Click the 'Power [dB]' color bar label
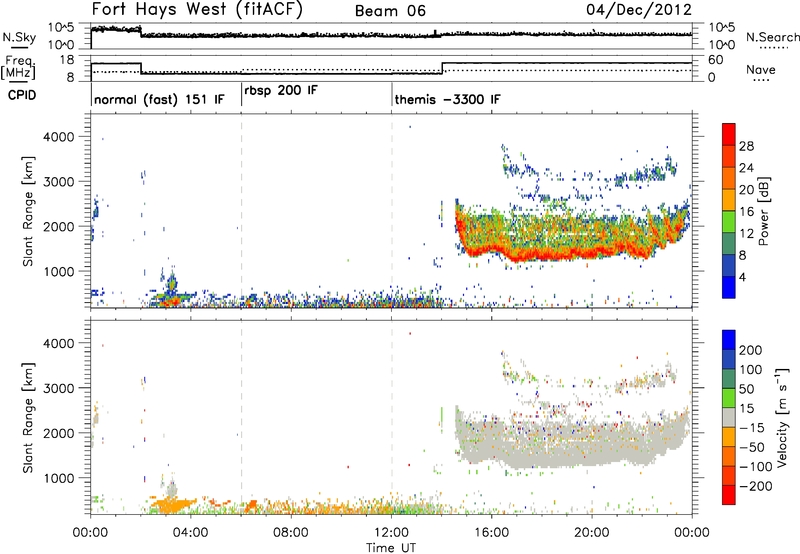 coord(764,211)
